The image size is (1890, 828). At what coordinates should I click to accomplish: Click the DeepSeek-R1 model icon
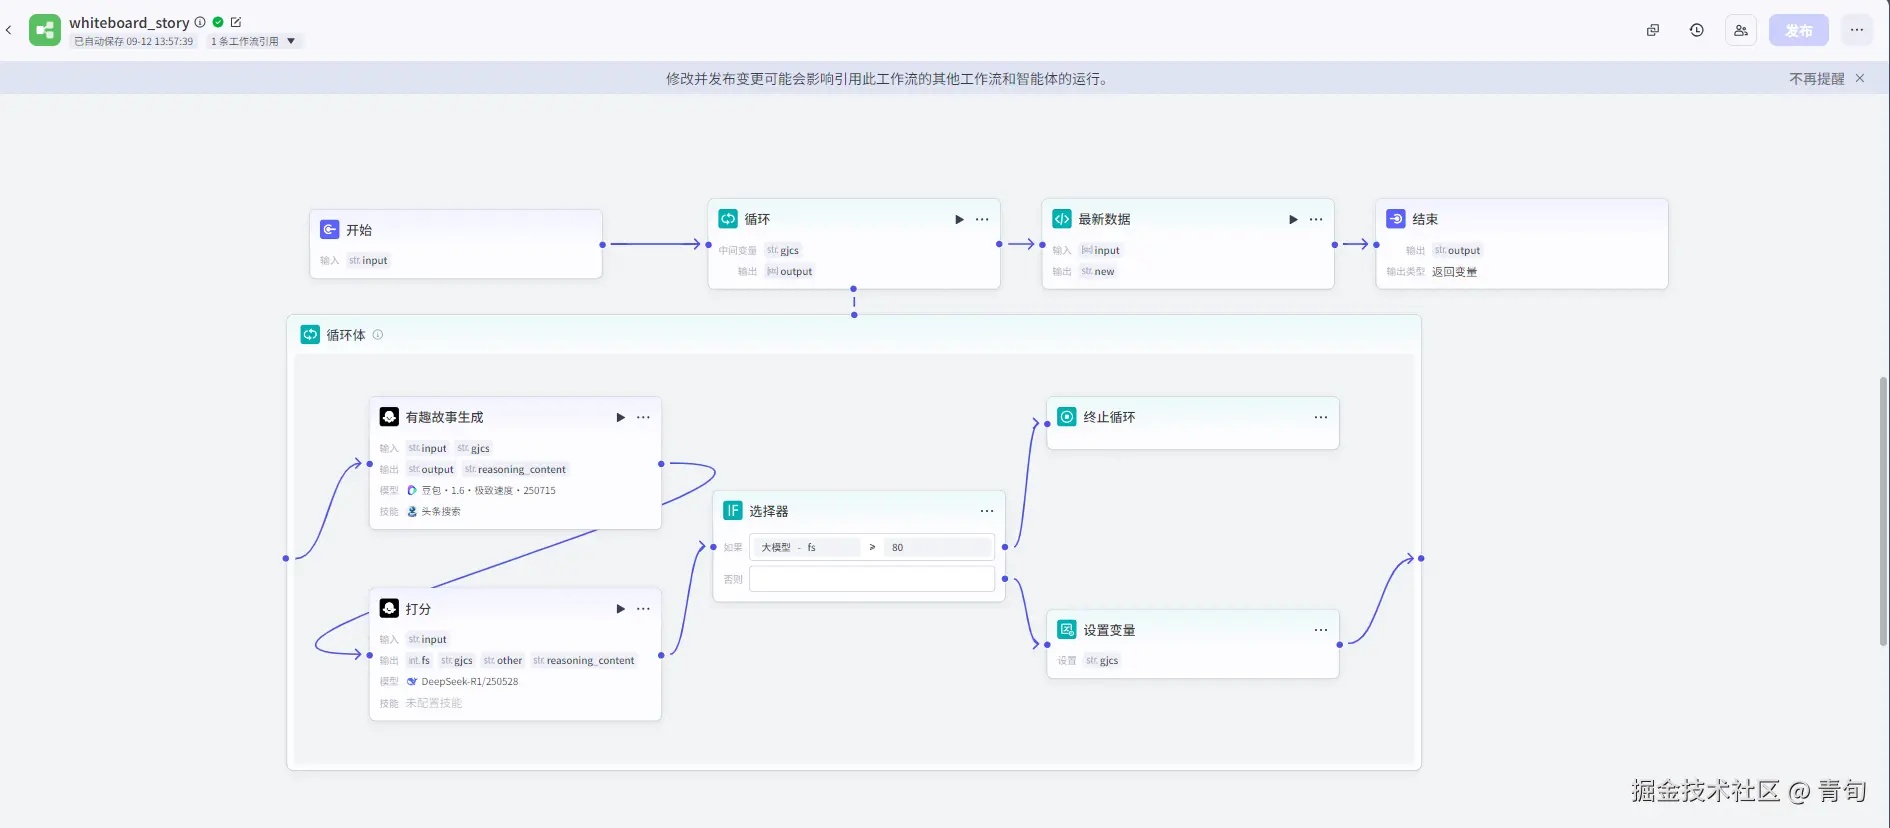(x=412, y=681)
